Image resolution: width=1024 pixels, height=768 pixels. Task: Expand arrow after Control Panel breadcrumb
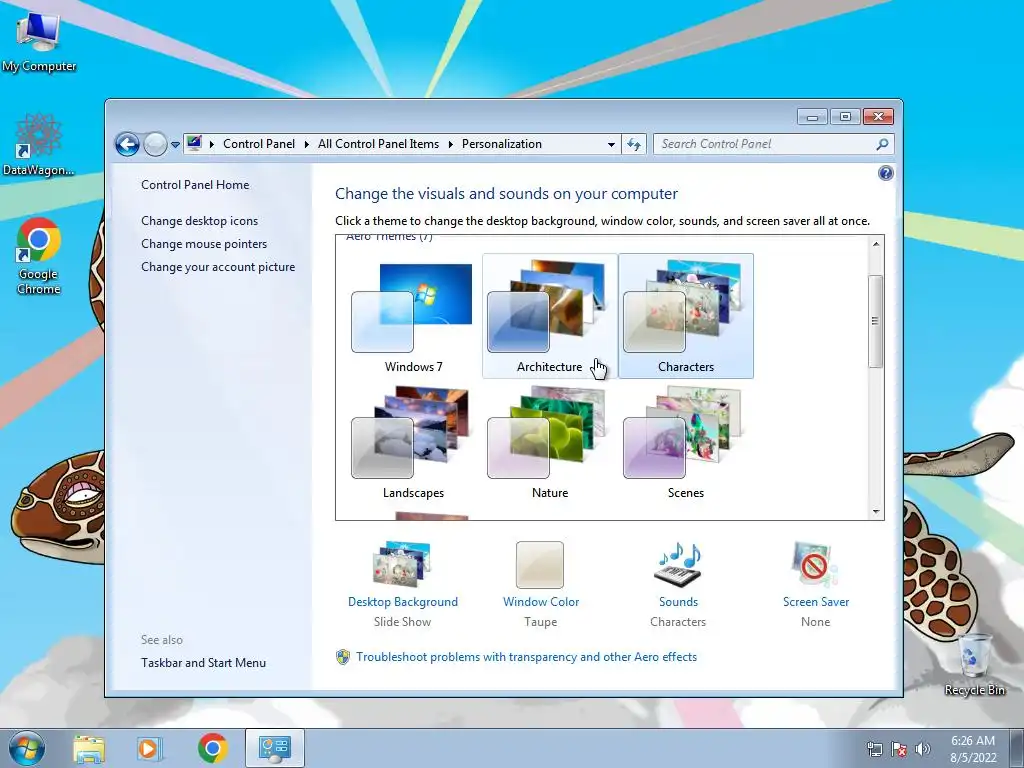pyautogui.click(x=306, y=144)
